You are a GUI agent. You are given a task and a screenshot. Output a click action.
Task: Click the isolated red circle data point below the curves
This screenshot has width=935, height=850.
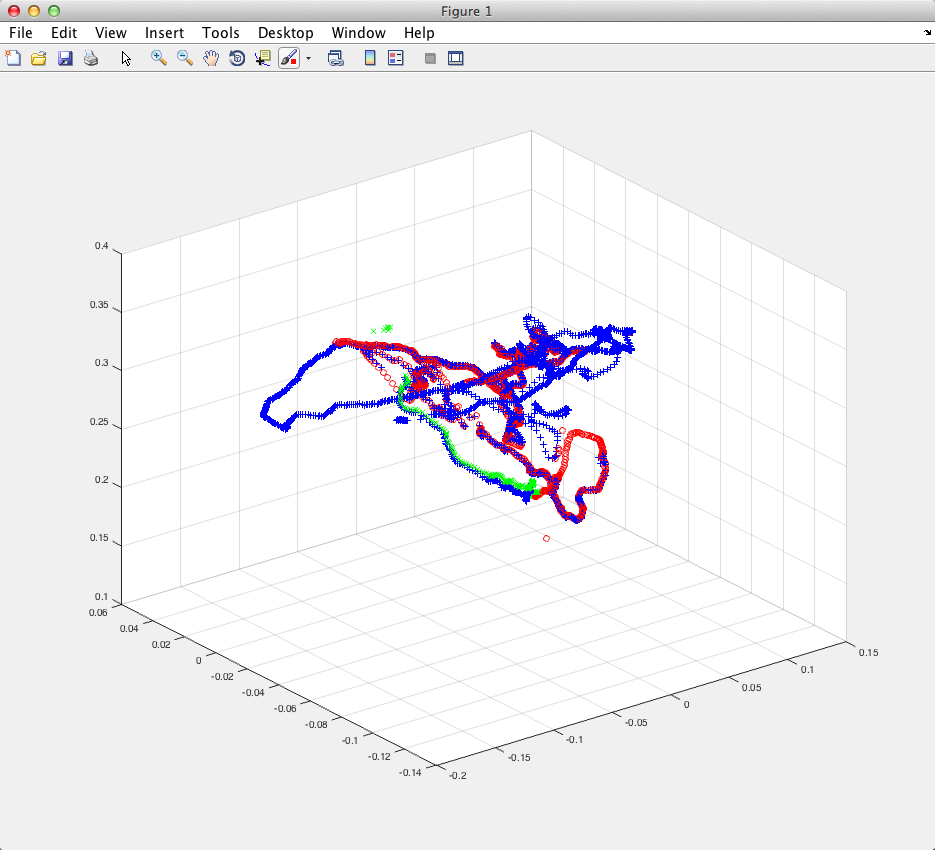tap(546, 539)
